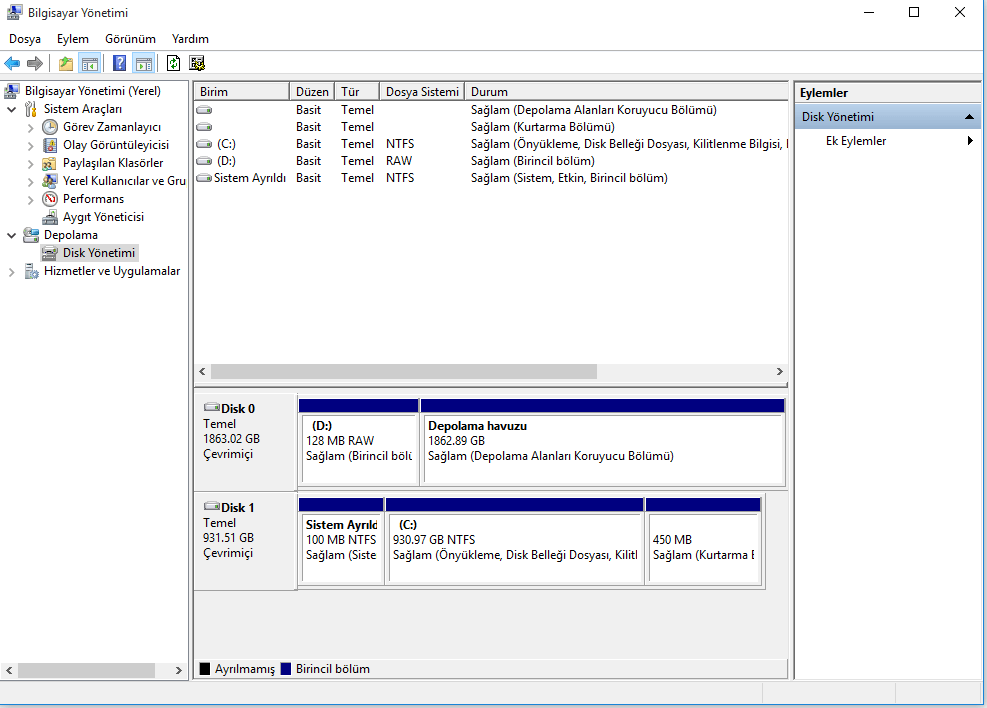Click the Forward arrow toolbar icon
This screenshot has width=987, height=708.
35,63
